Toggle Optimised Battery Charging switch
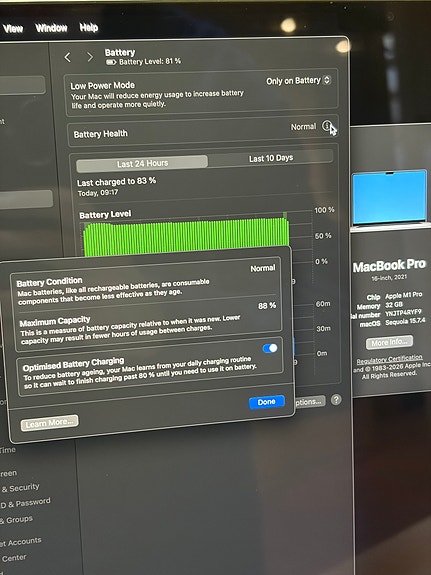The height and width of the screenshot is (575, 431). point(270,348)
